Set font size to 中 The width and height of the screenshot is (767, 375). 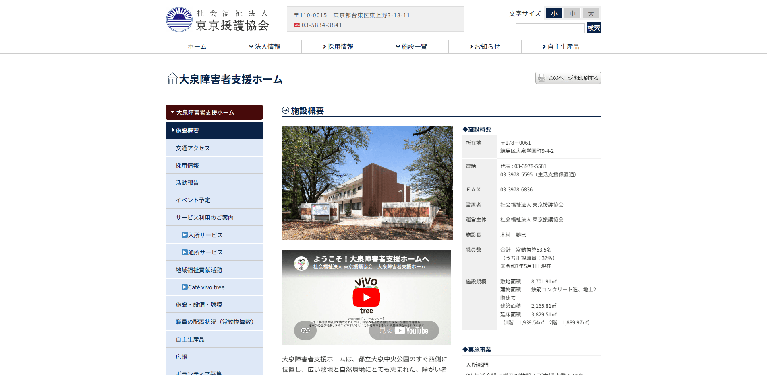click(572, 13)
